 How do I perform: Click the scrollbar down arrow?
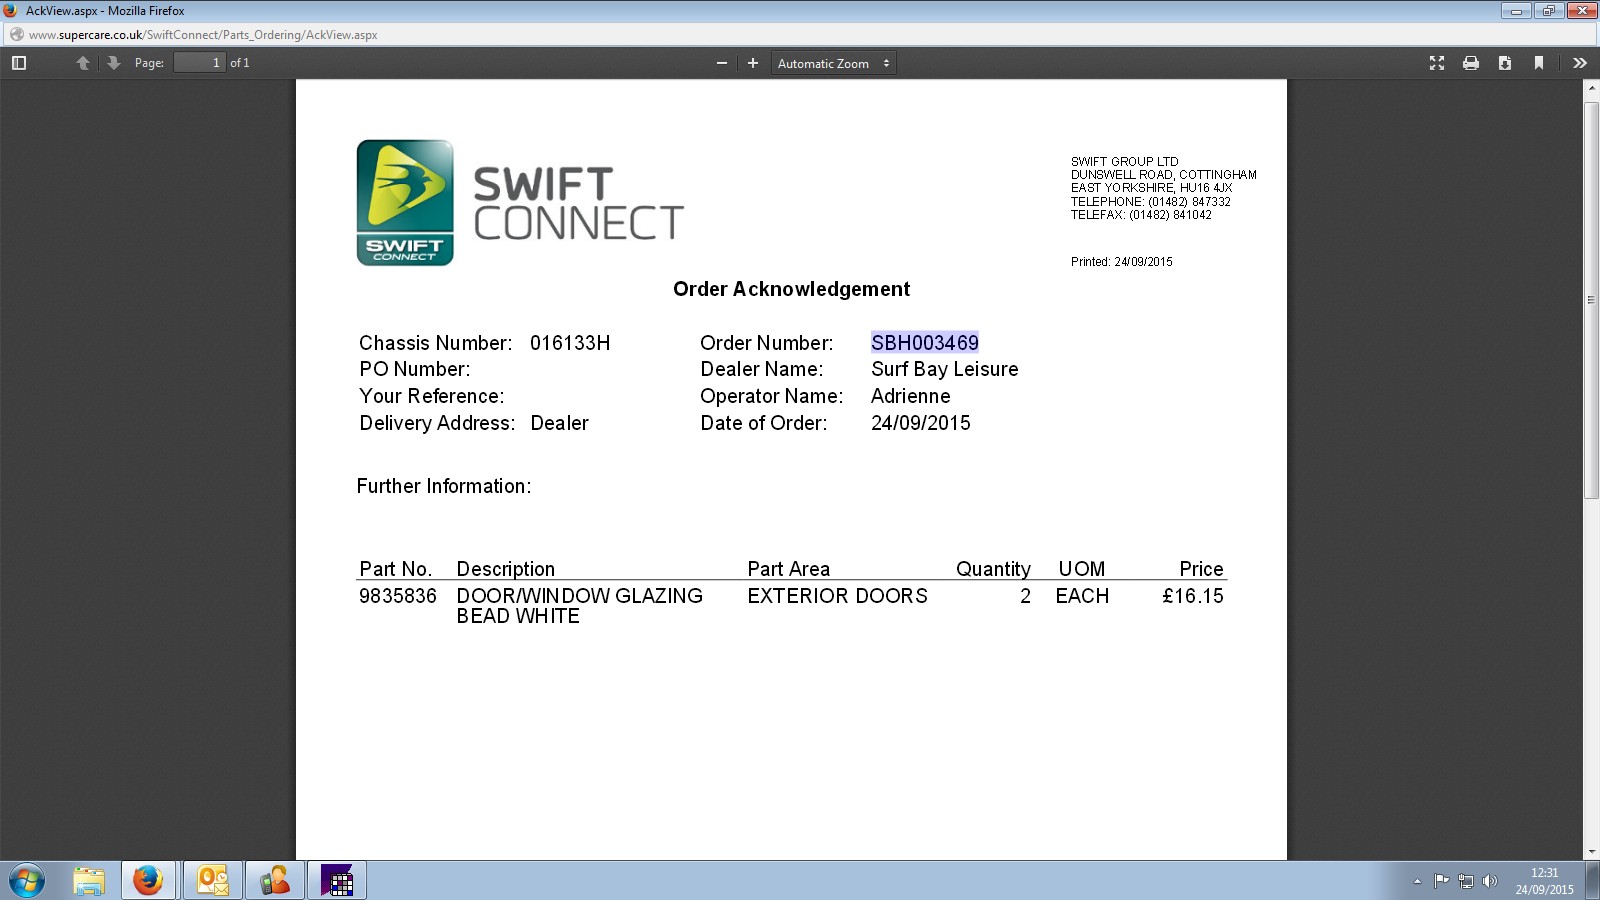1592,852
